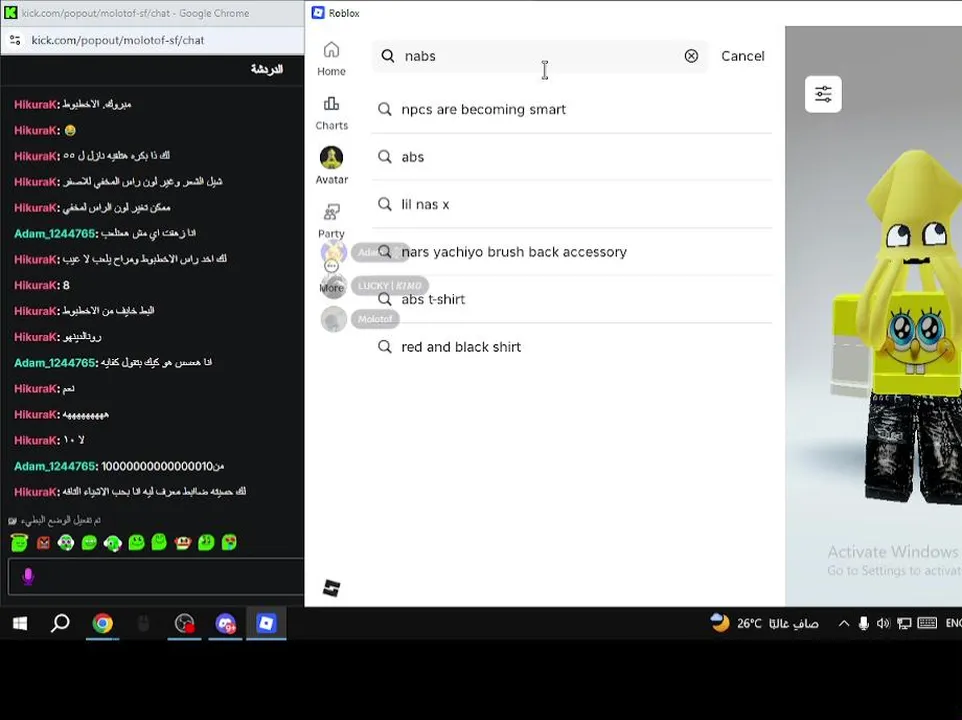
Task: Clear the search field with X icon
Action: point(691,56)
